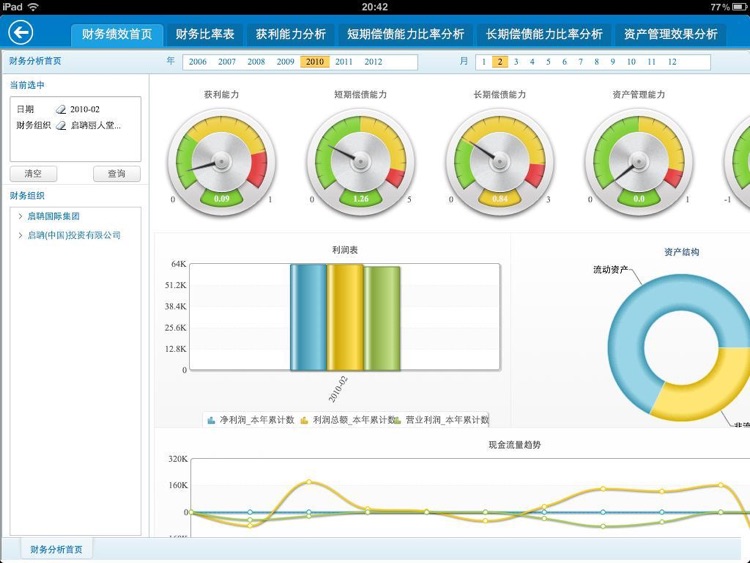Screen dimensions: 750x563
Task: Clear the 财务组织 filter eraser icon
Action: (x=61, y=126)
